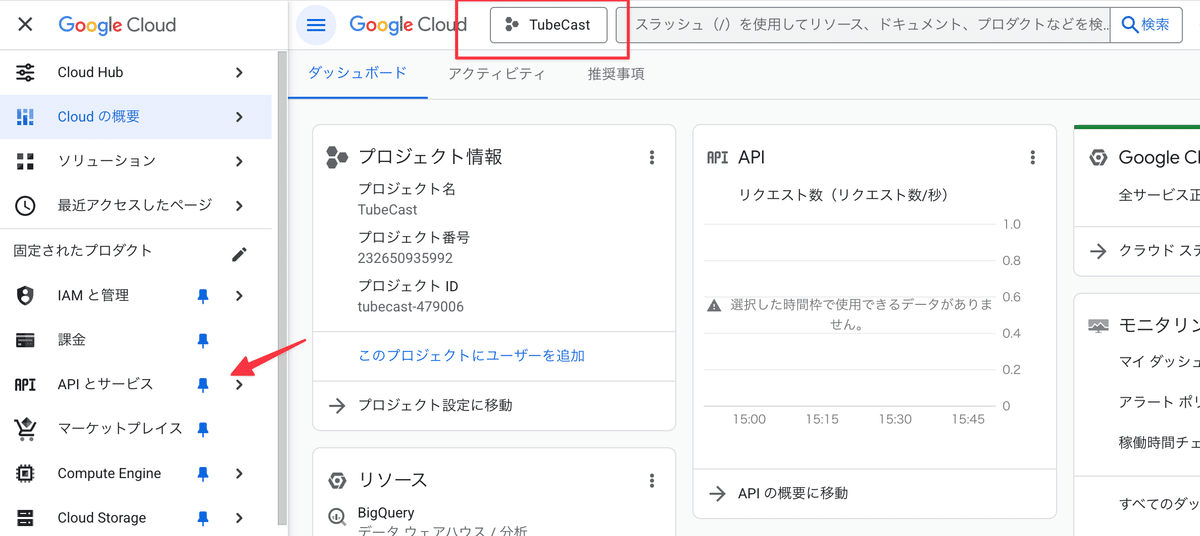Expand the Compute Engine submenu chevron

[x=239, y=473]
